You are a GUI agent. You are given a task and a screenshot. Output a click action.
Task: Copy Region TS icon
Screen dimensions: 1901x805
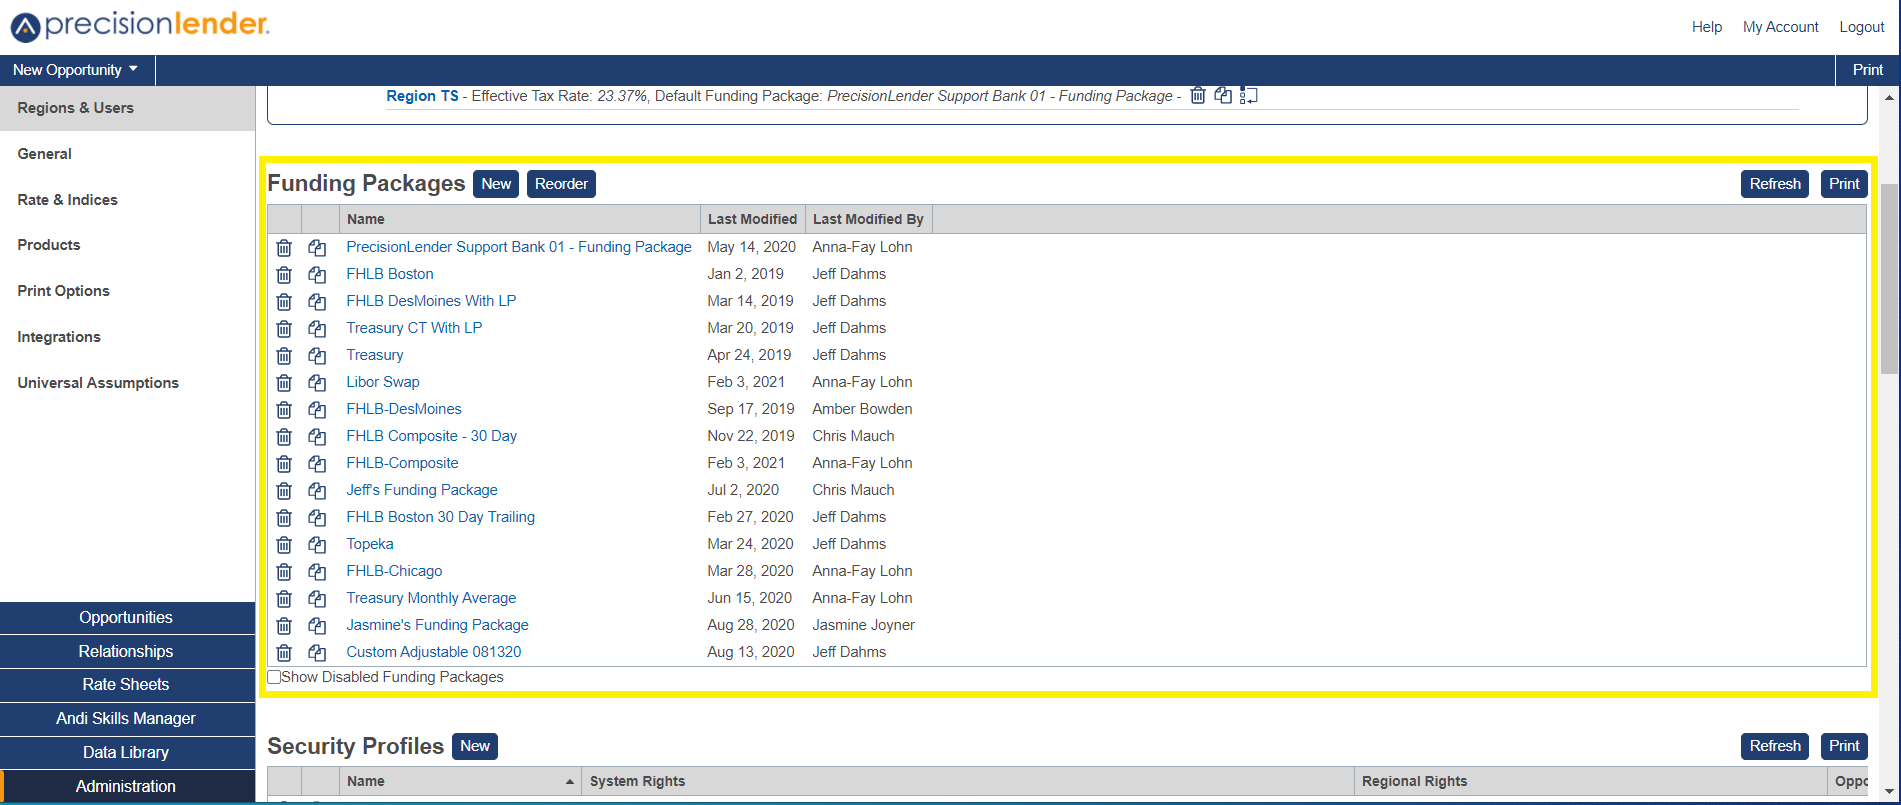tap(1223, 95)
